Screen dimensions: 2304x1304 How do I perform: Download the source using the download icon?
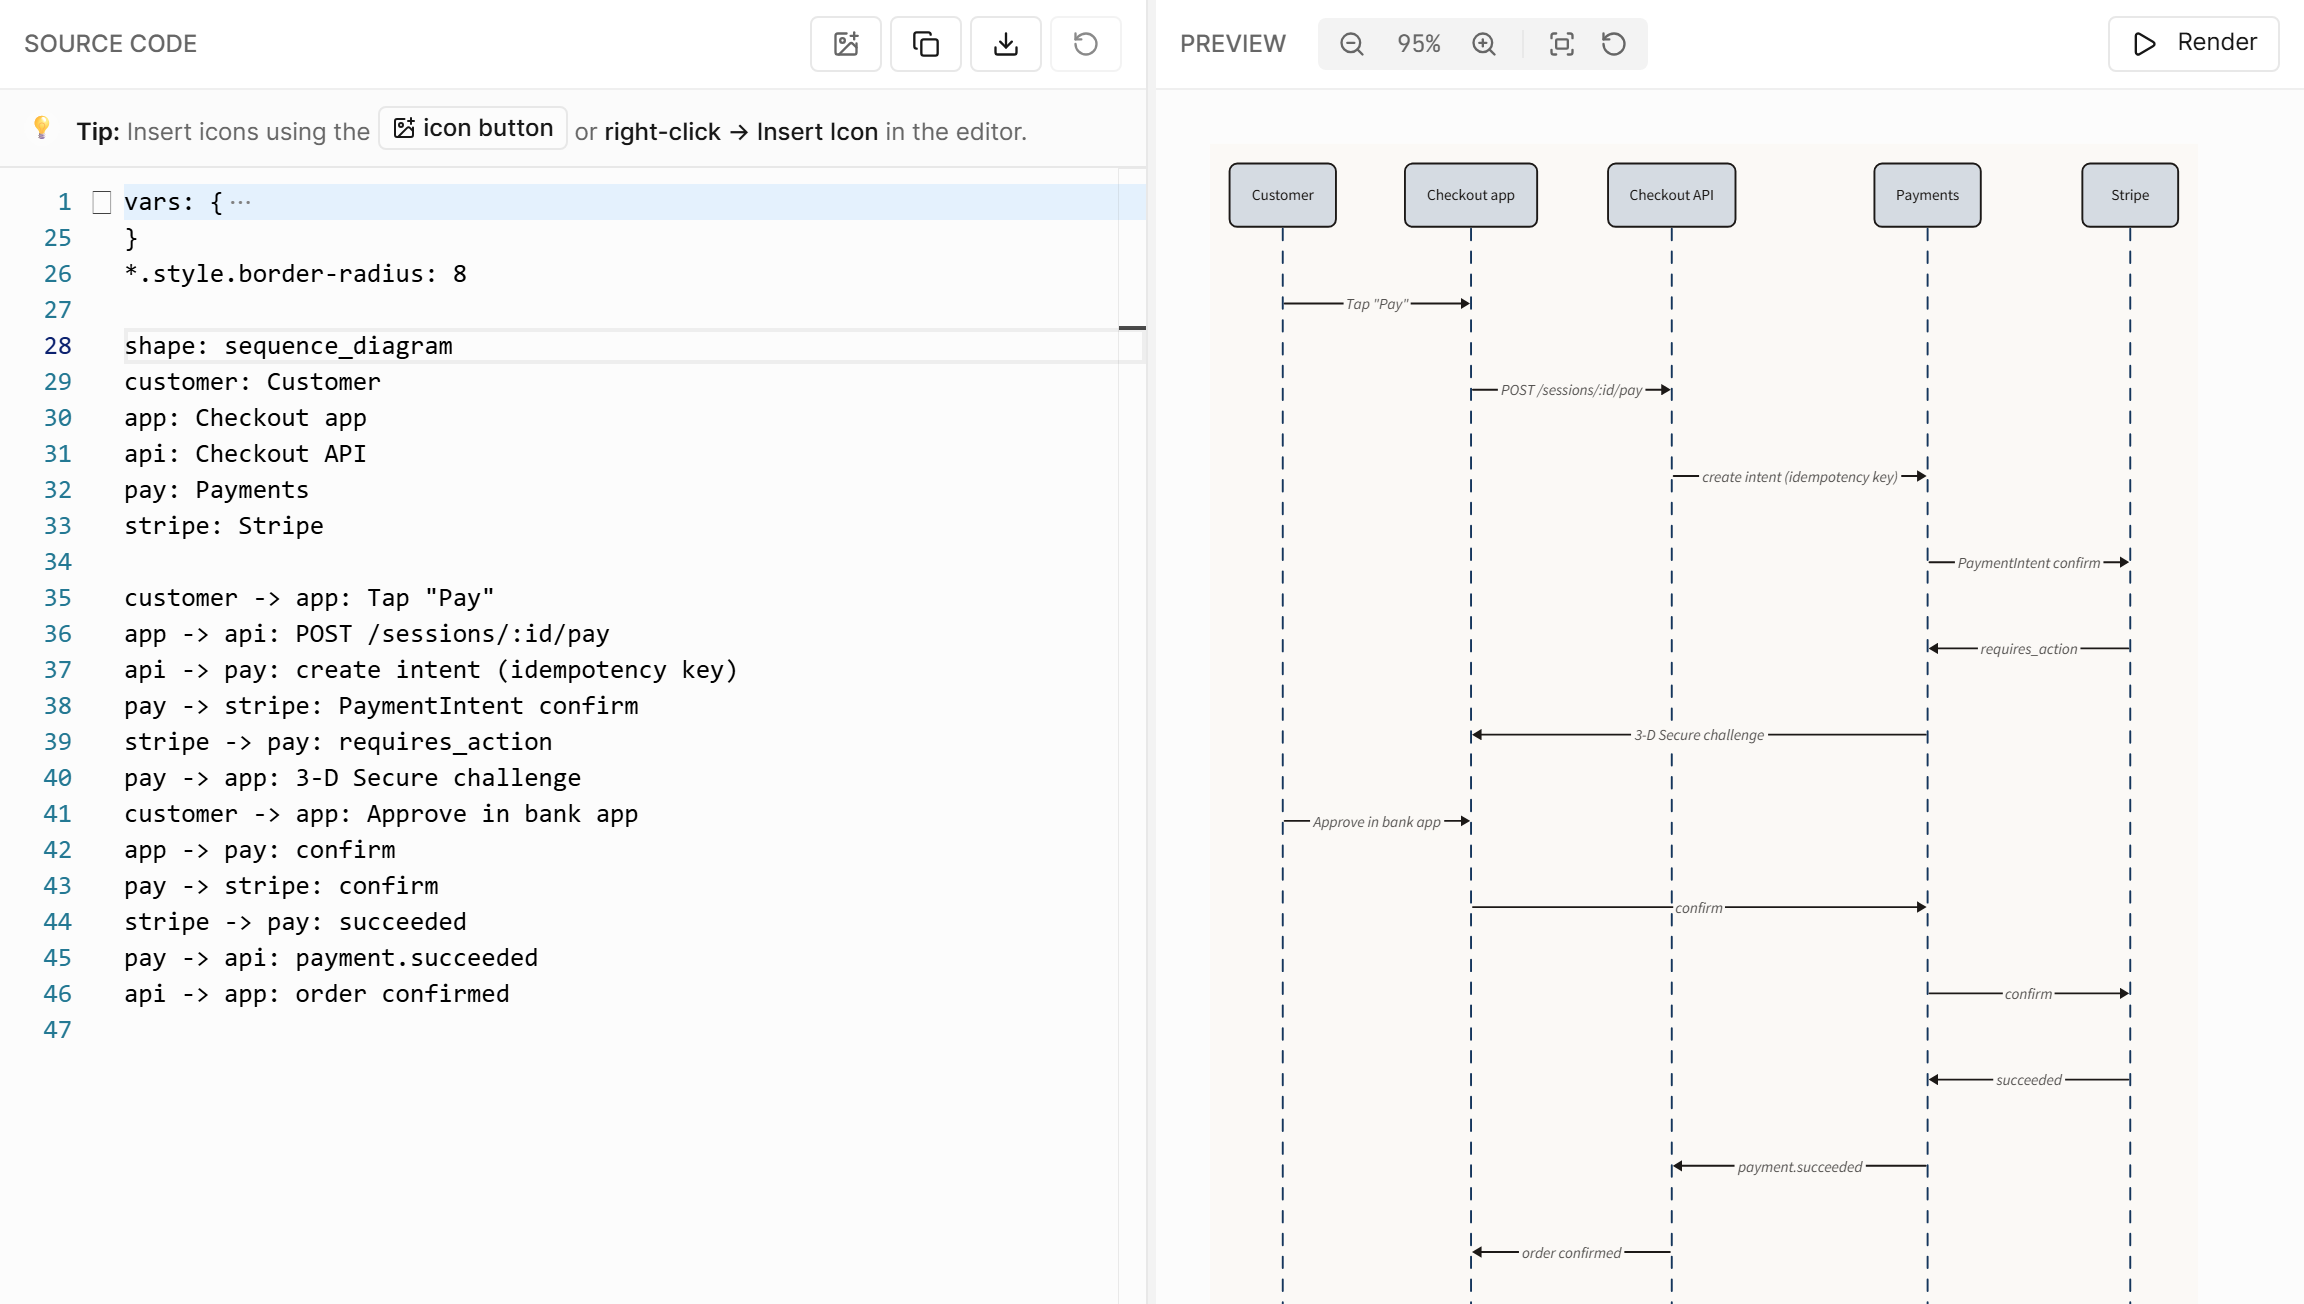[x=1005, y=44]
